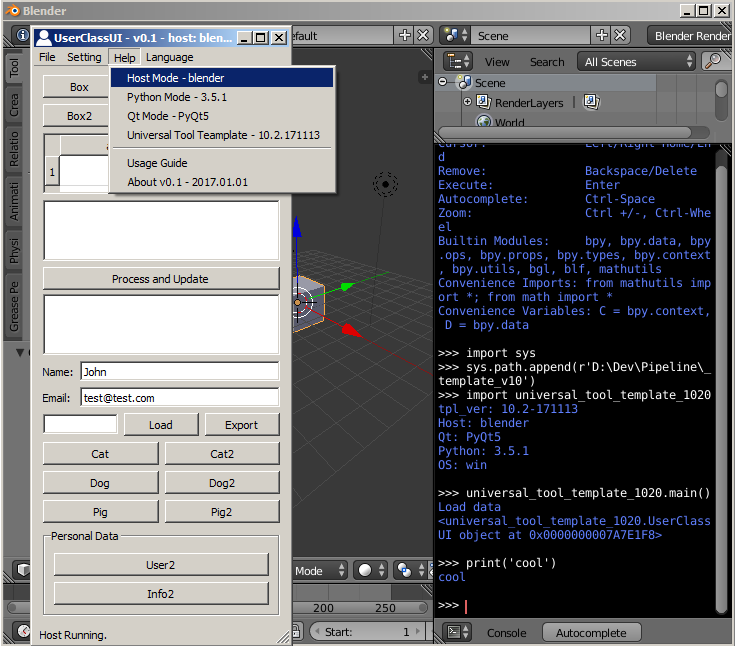Open the All Scenes display mode dropdown
Viewport: 735px width, 646px height.
pos(636,61)
